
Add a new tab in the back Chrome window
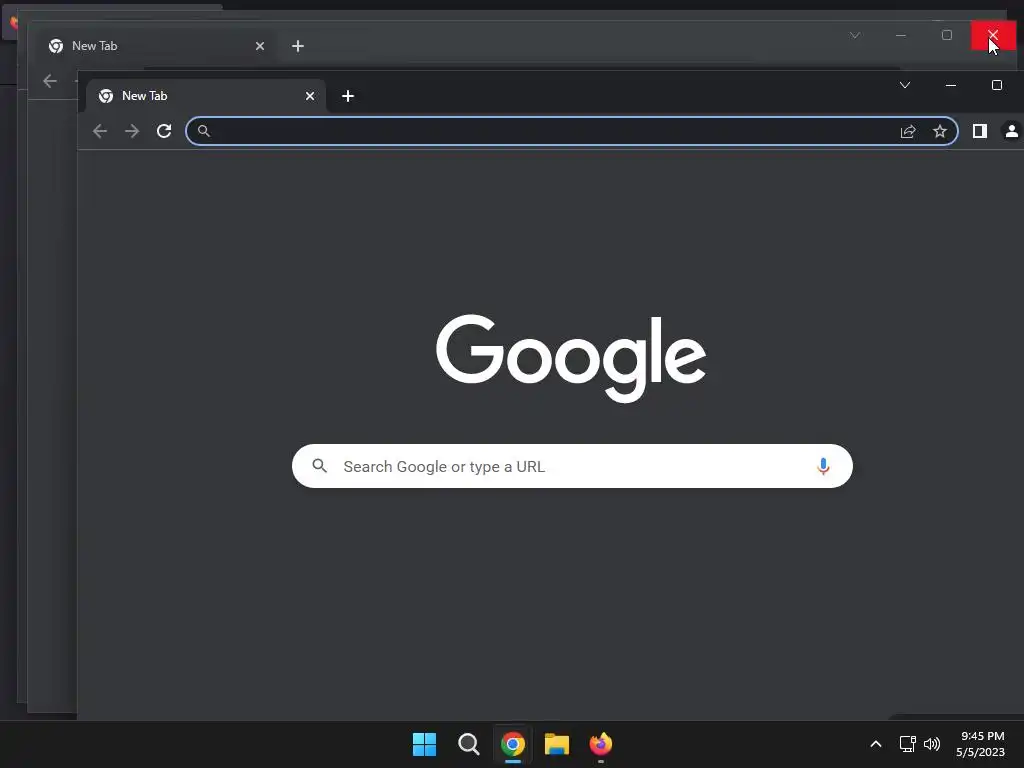point(298,46)
